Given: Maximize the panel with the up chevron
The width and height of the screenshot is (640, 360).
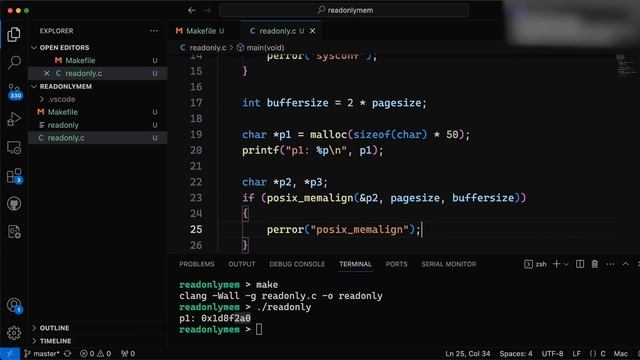Looking at the screenshot, I should 625,264.
